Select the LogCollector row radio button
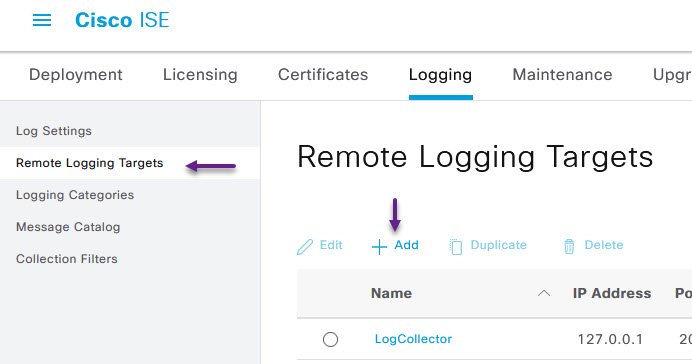Screen dimensions: 692x364 tap(330, 339)
